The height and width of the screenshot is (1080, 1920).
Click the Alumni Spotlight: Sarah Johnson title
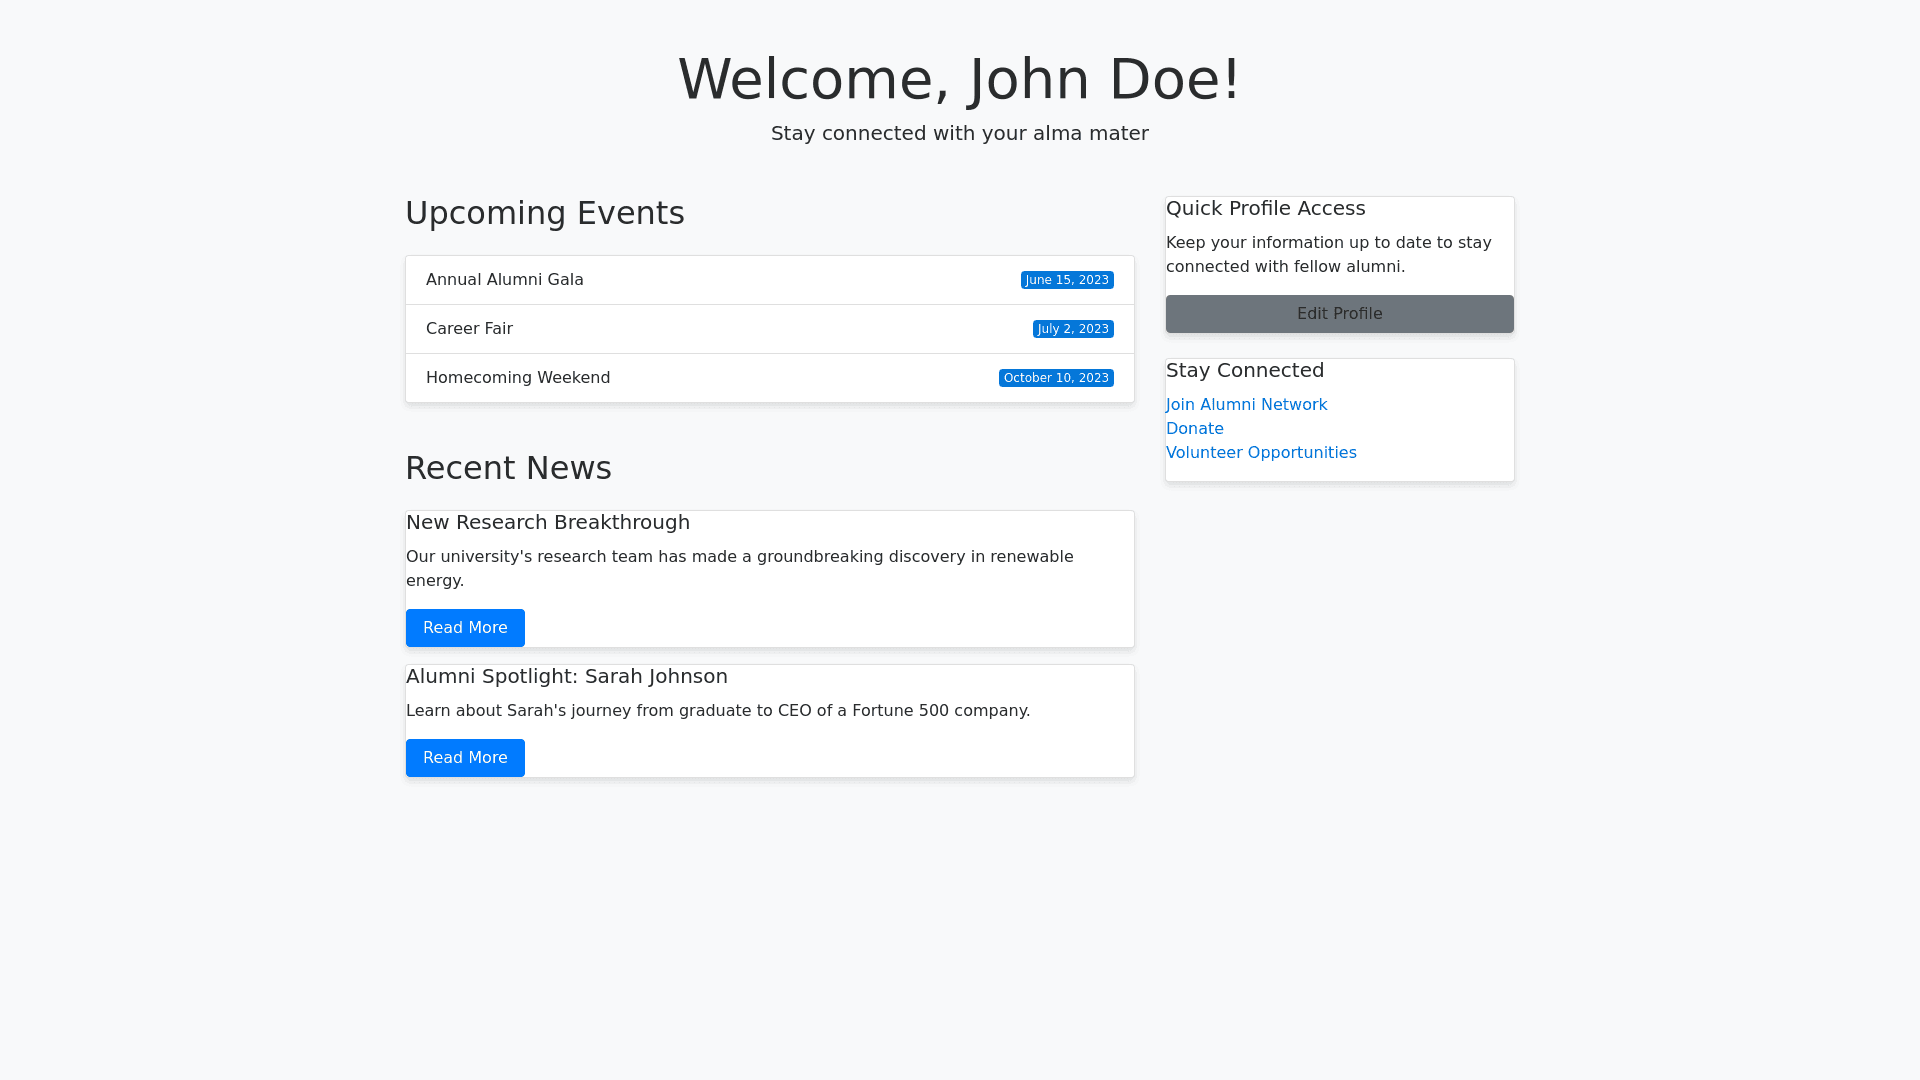click(567, 677)
